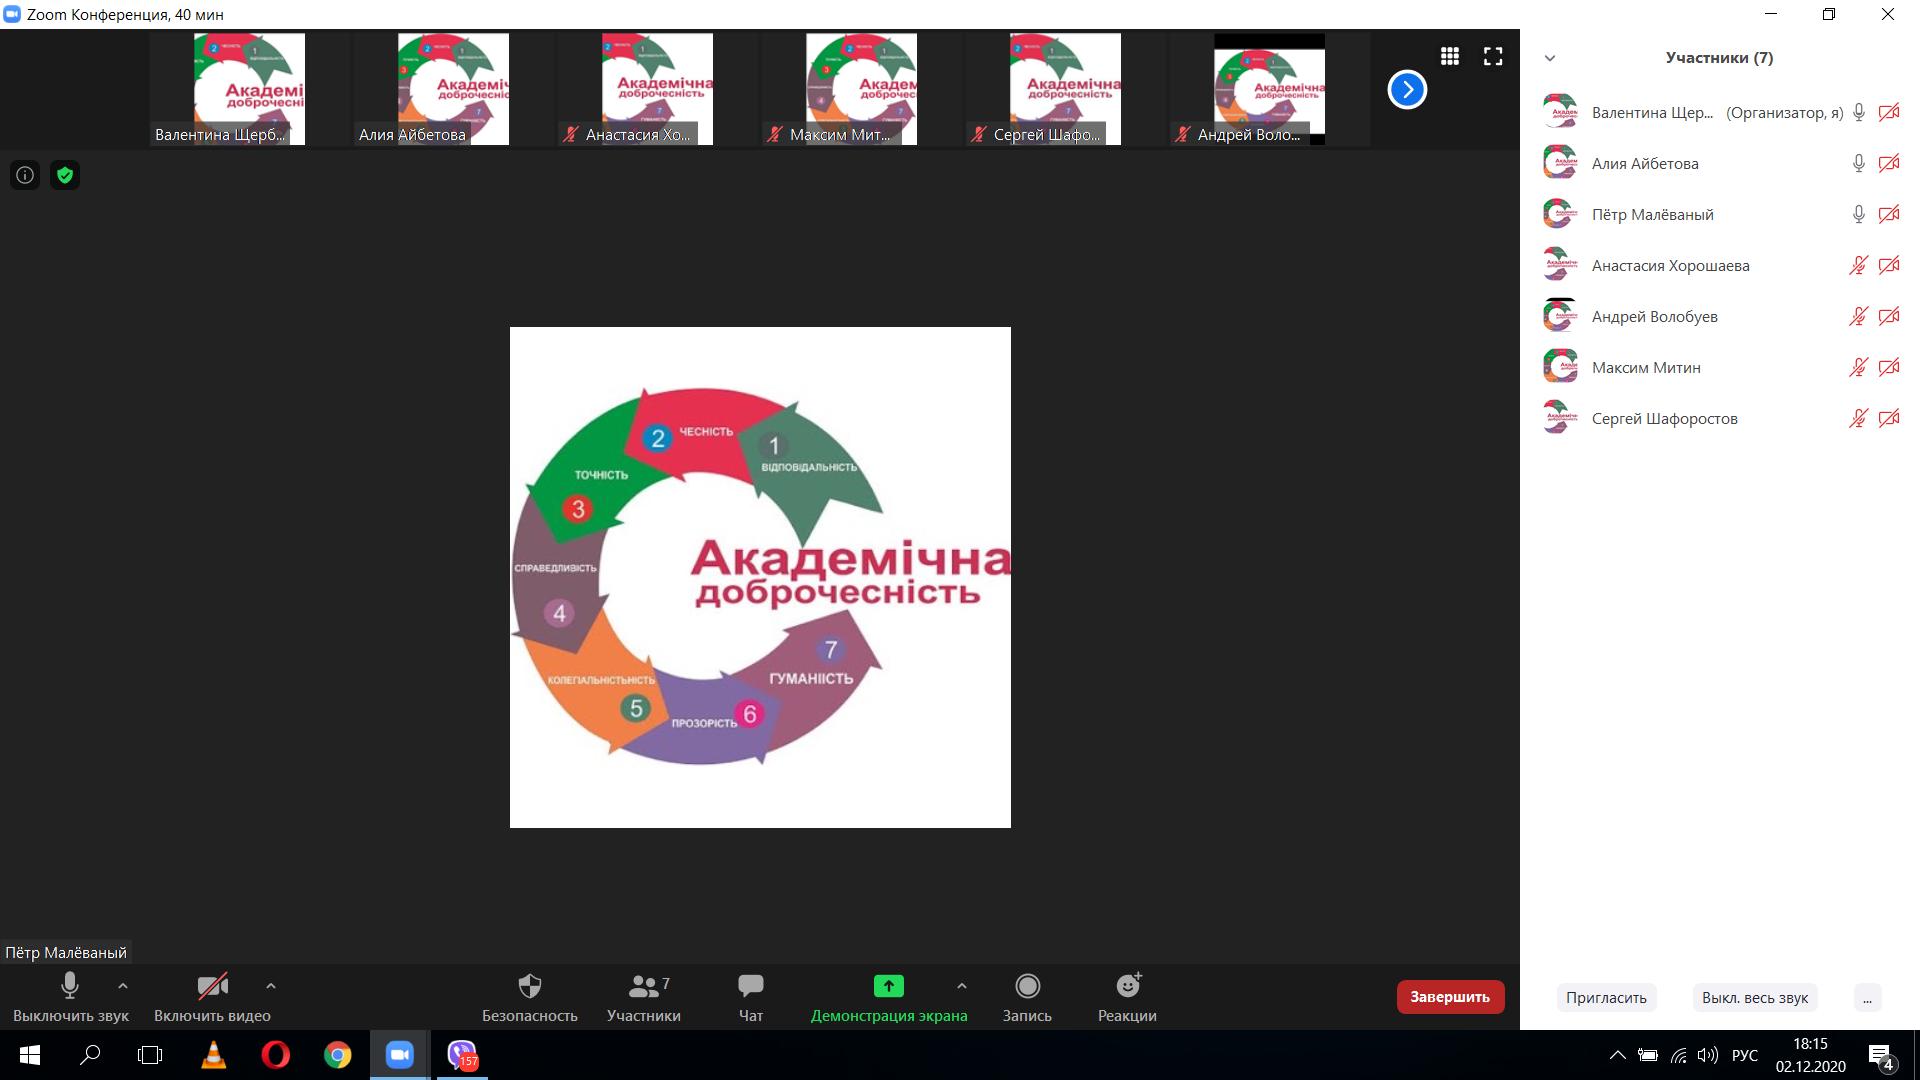Click the green encryption shield icon
The image size is (1920, 1080).
pyautogui.click(x=65, y=176)
